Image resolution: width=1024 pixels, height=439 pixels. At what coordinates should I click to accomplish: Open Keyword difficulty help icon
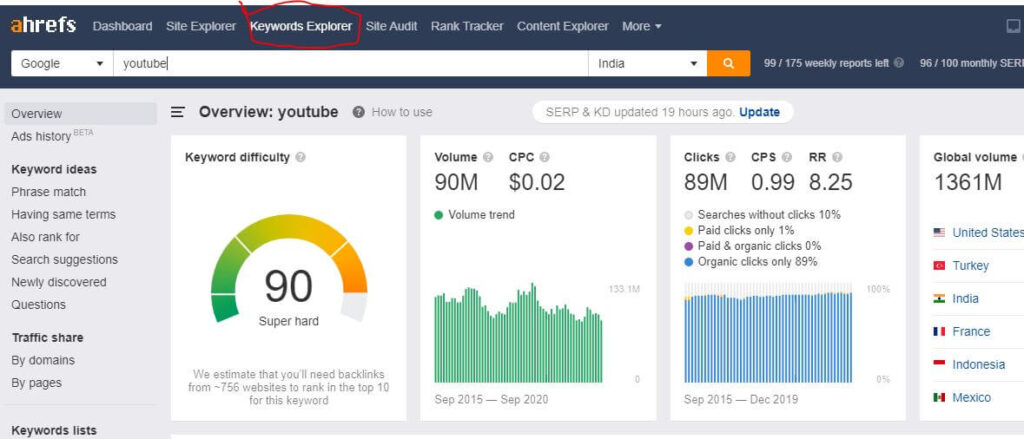(300, 157)
